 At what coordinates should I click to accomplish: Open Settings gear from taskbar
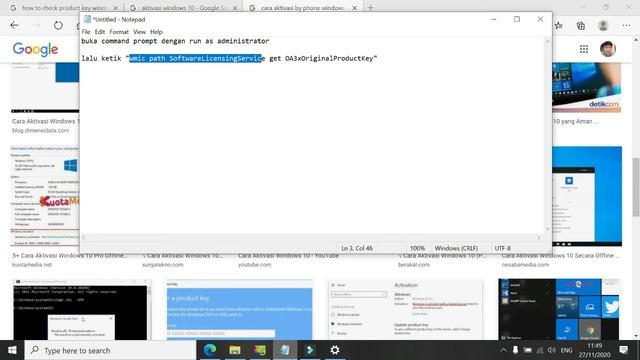coord(335,350)
